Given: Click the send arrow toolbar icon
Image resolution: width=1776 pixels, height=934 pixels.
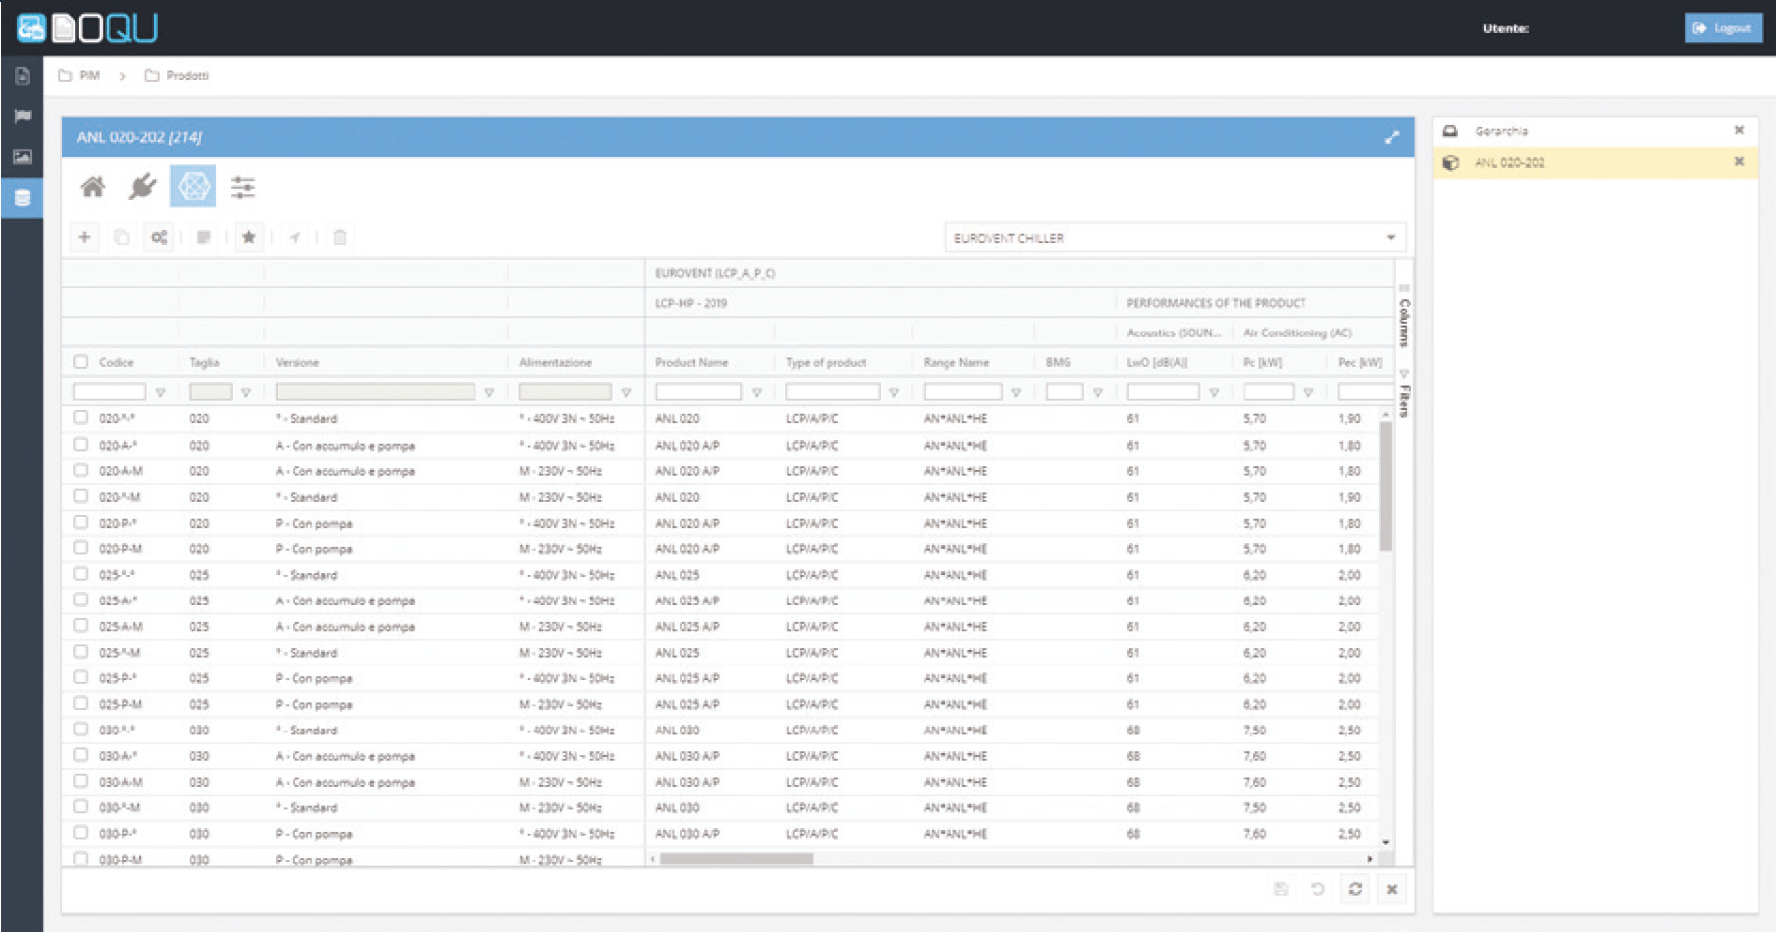Looking at the screenshot, I should point(294,237).
